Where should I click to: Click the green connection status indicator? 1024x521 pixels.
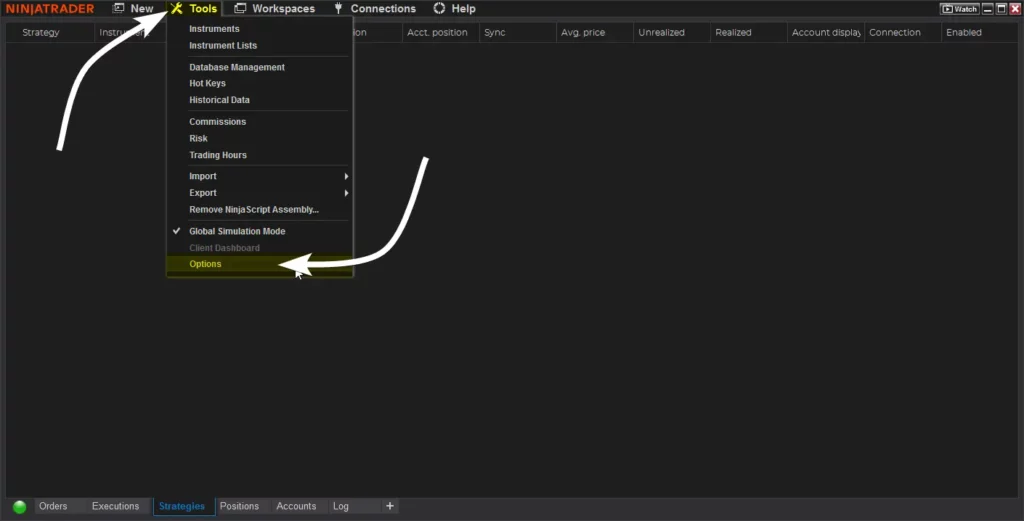[x=20, y=507]
